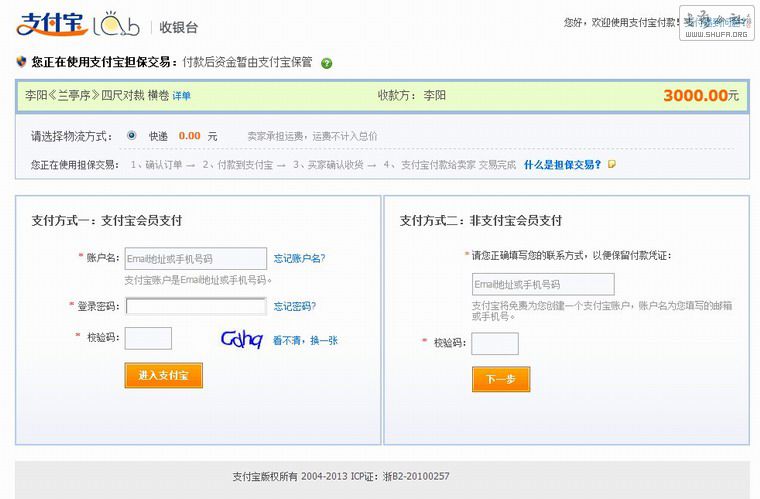Open the 详单 order detail link
The height and width of the screenshot is (499, 760).
(x=181, y=96)
